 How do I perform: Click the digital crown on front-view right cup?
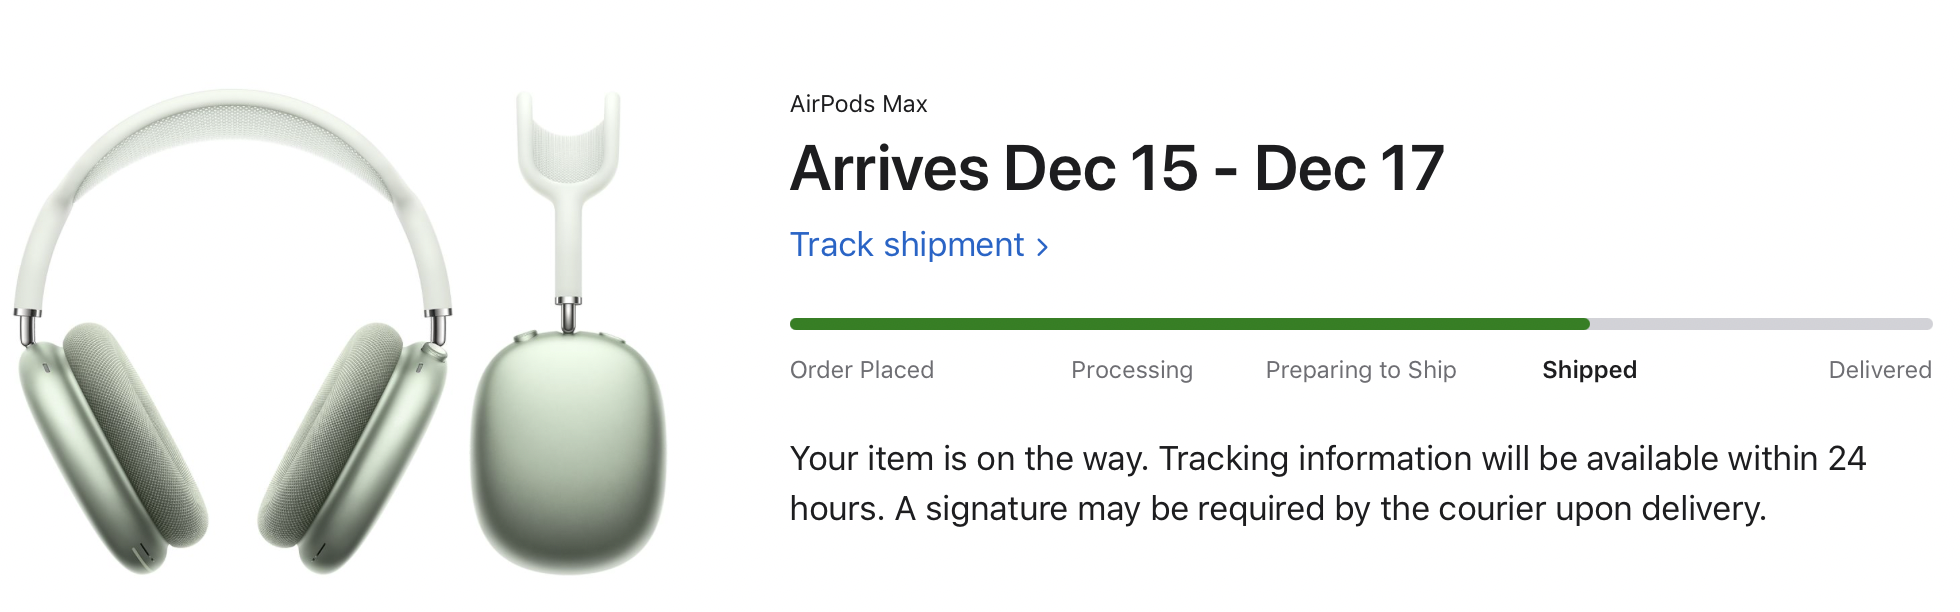click(436, 351)
